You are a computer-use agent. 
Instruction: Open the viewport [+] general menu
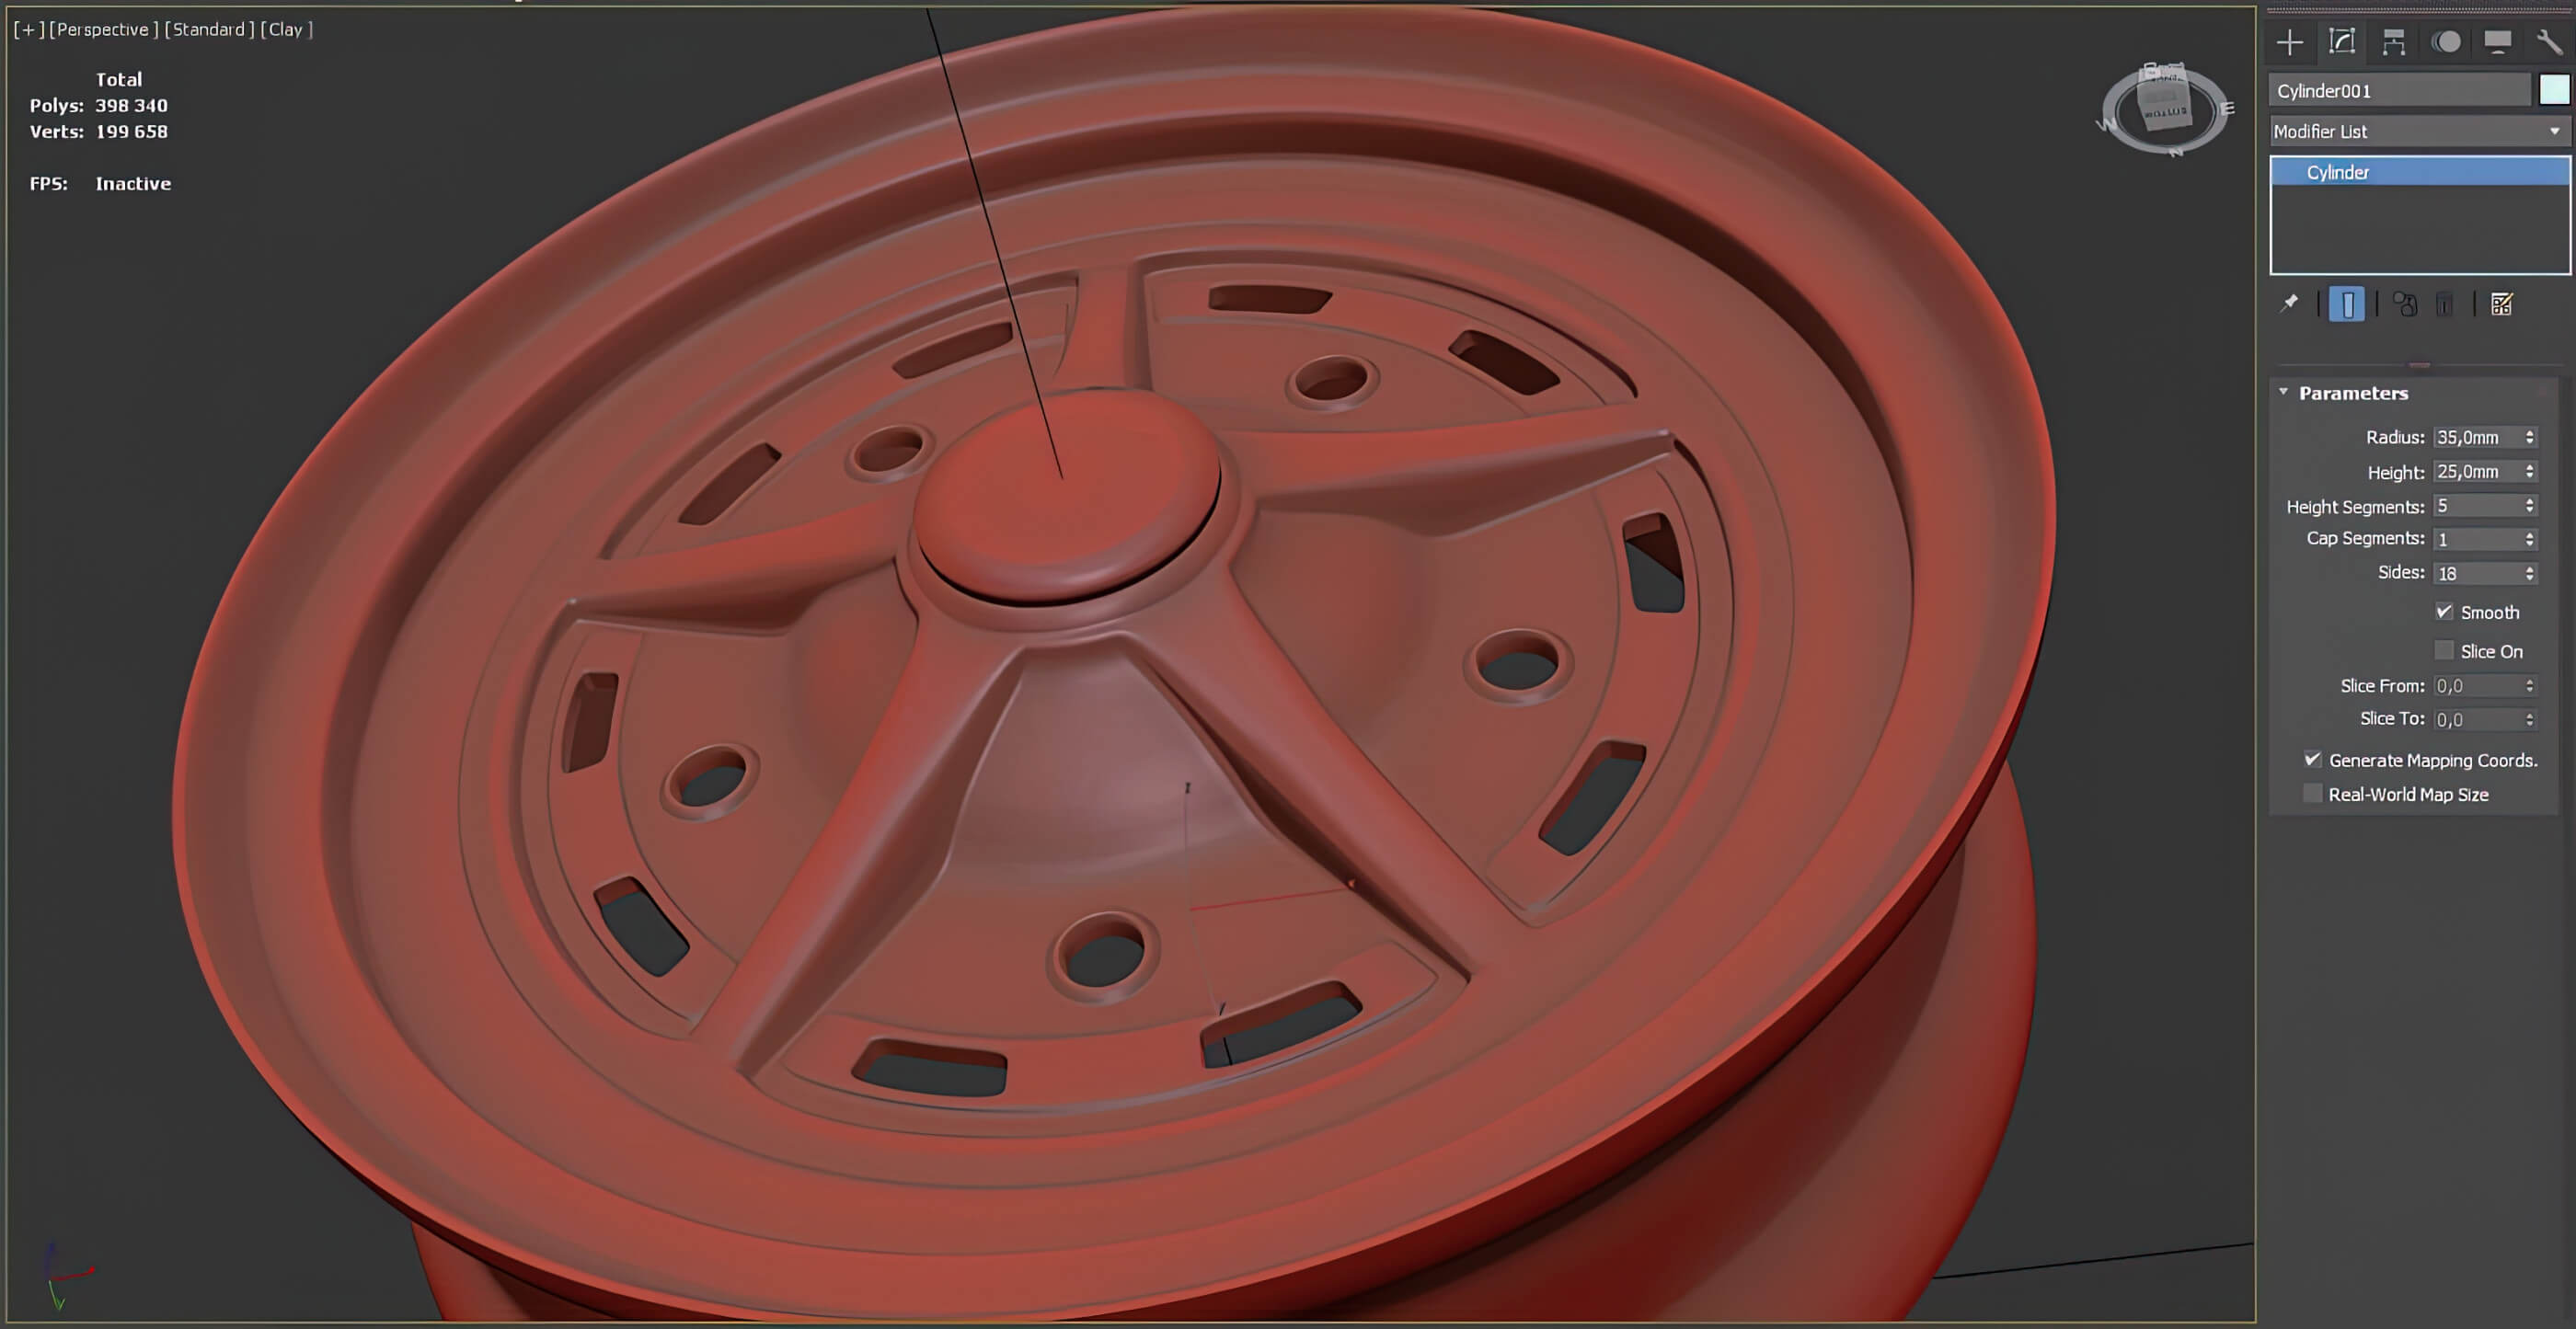click(x=29, y=30)
